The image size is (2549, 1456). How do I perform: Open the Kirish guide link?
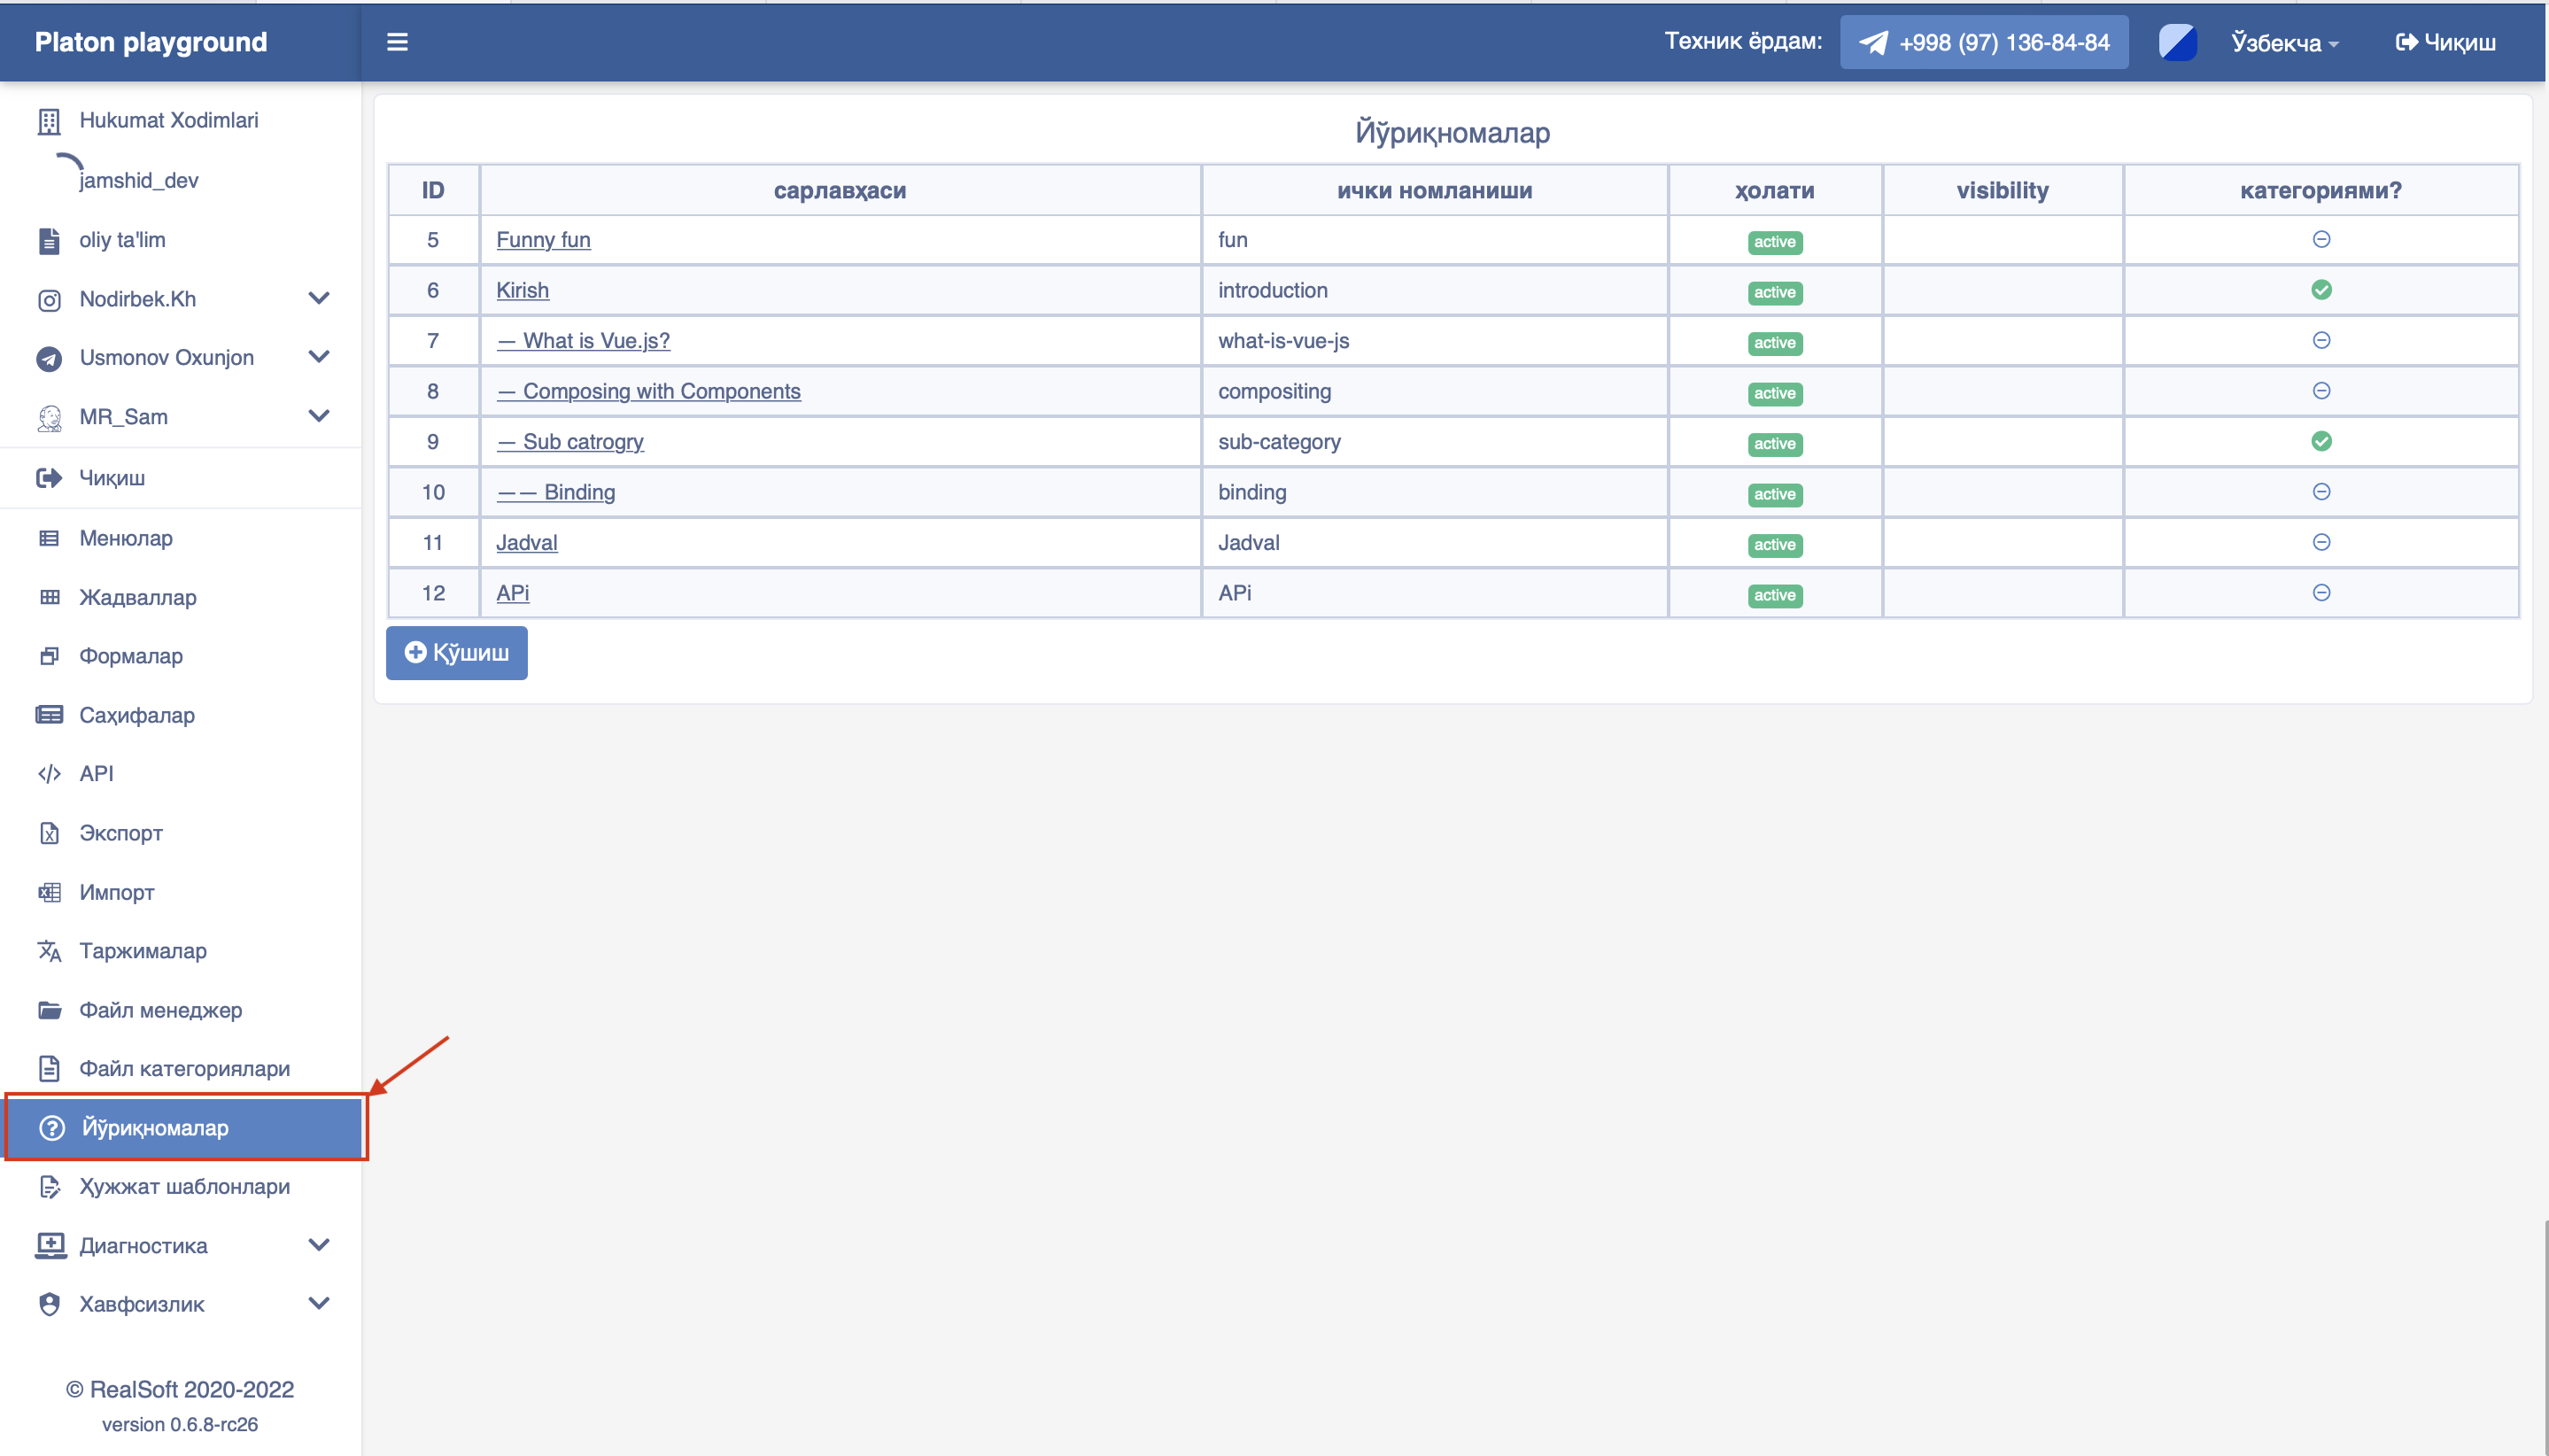click(522, 290)
